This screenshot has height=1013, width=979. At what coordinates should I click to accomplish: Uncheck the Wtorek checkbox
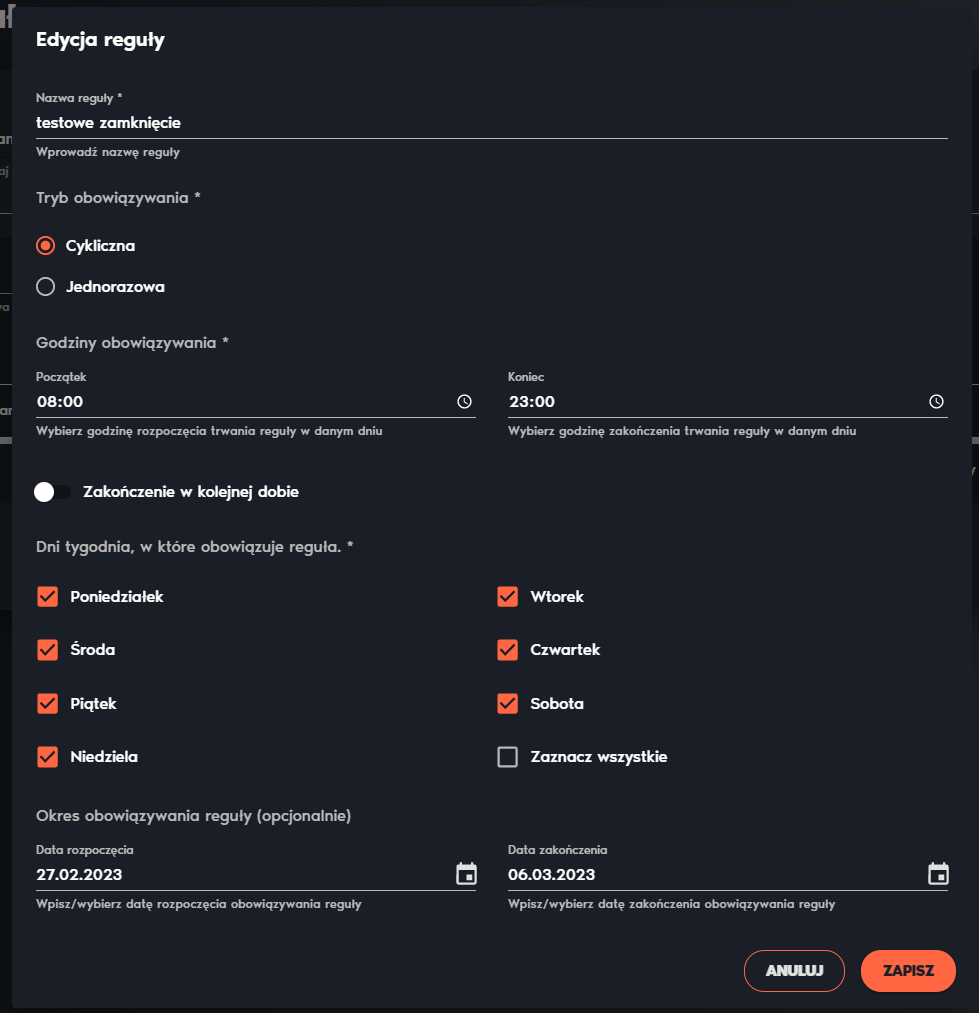coord(507,597)
